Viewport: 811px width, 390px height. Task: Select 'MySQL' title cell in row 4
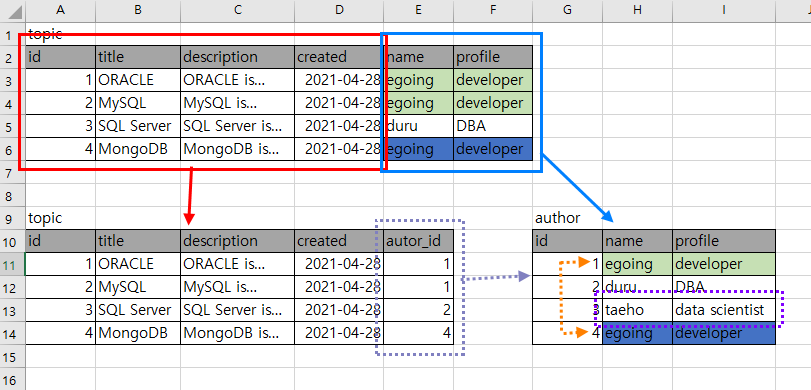(138, 103)
